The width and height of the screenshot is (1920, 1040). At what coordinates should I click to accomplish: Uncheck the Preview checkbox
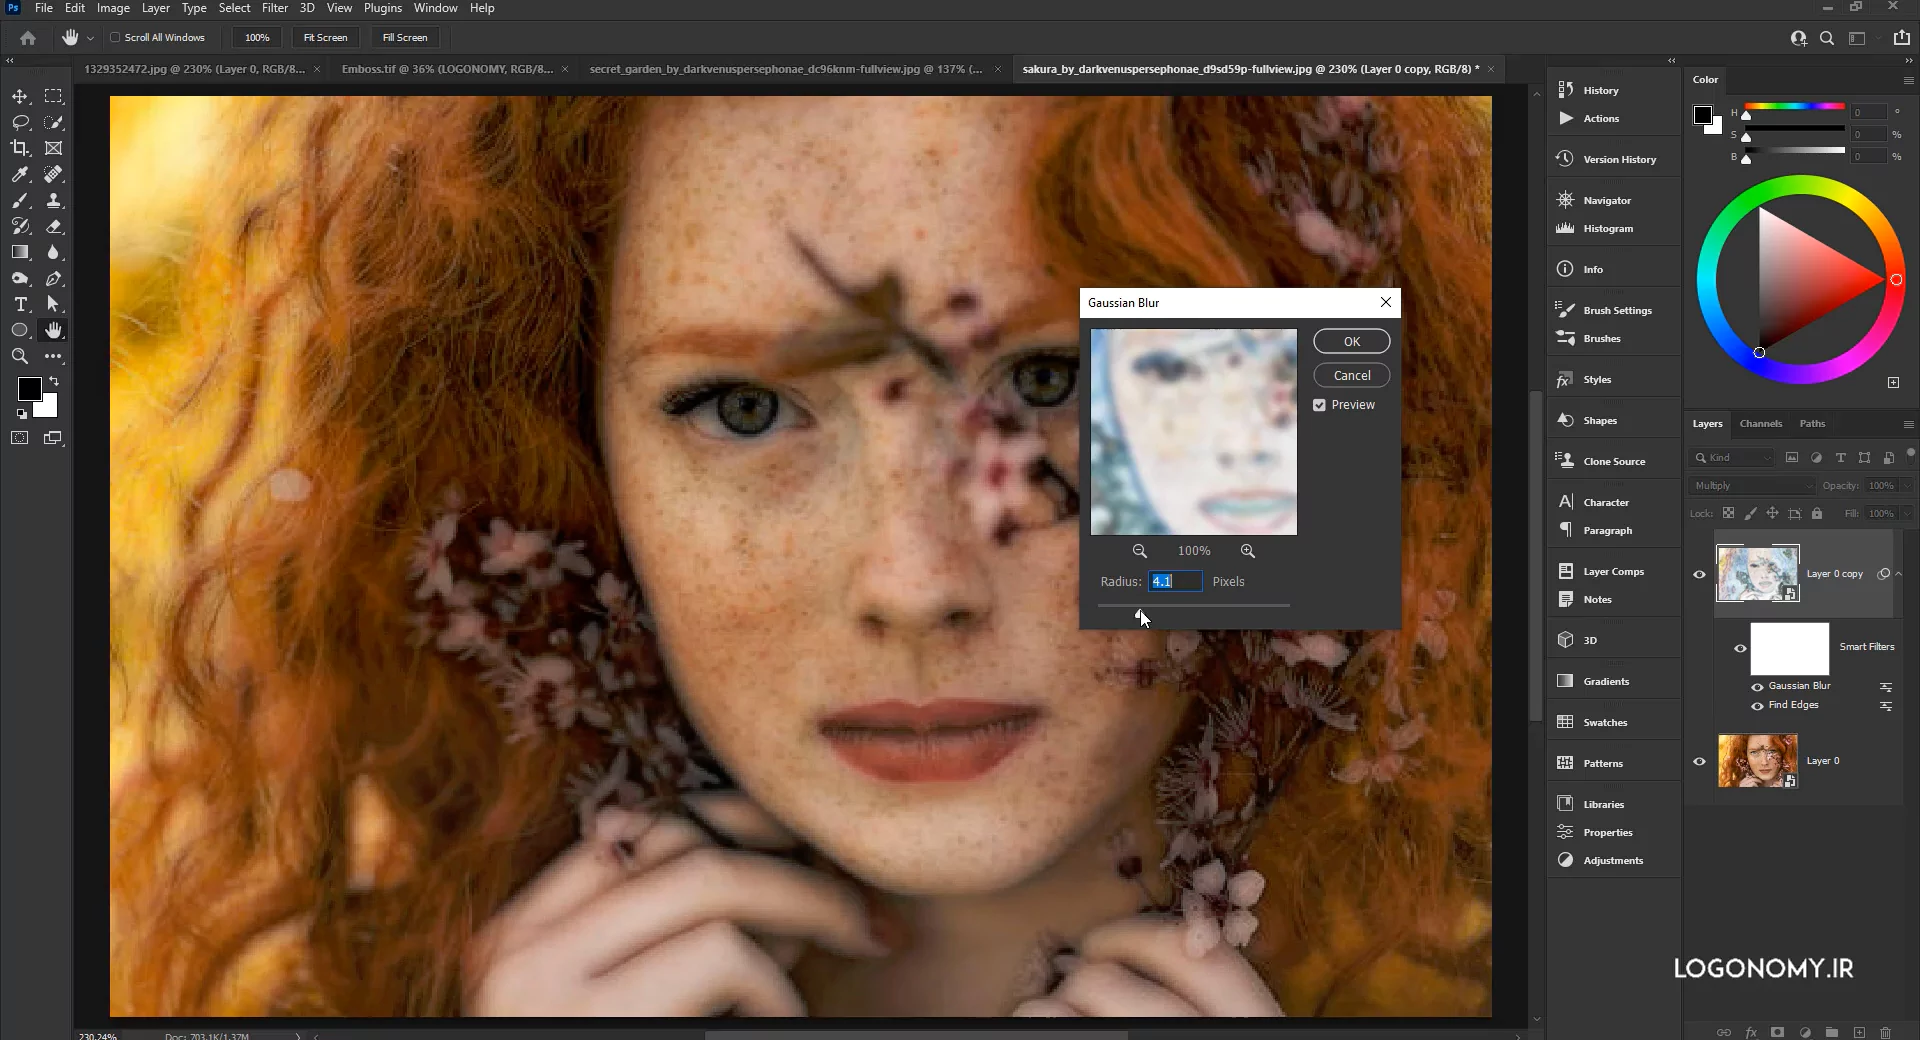tap(1320, 405)
